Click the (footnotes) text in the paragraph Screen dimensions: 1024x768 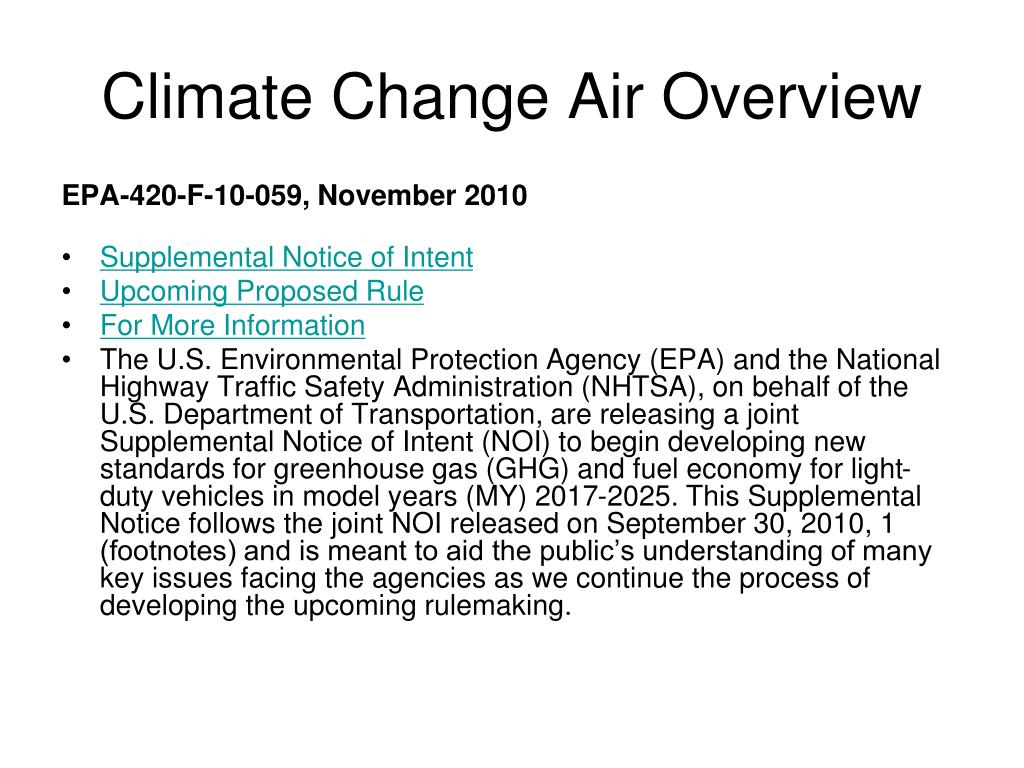(x=168, y=551)
